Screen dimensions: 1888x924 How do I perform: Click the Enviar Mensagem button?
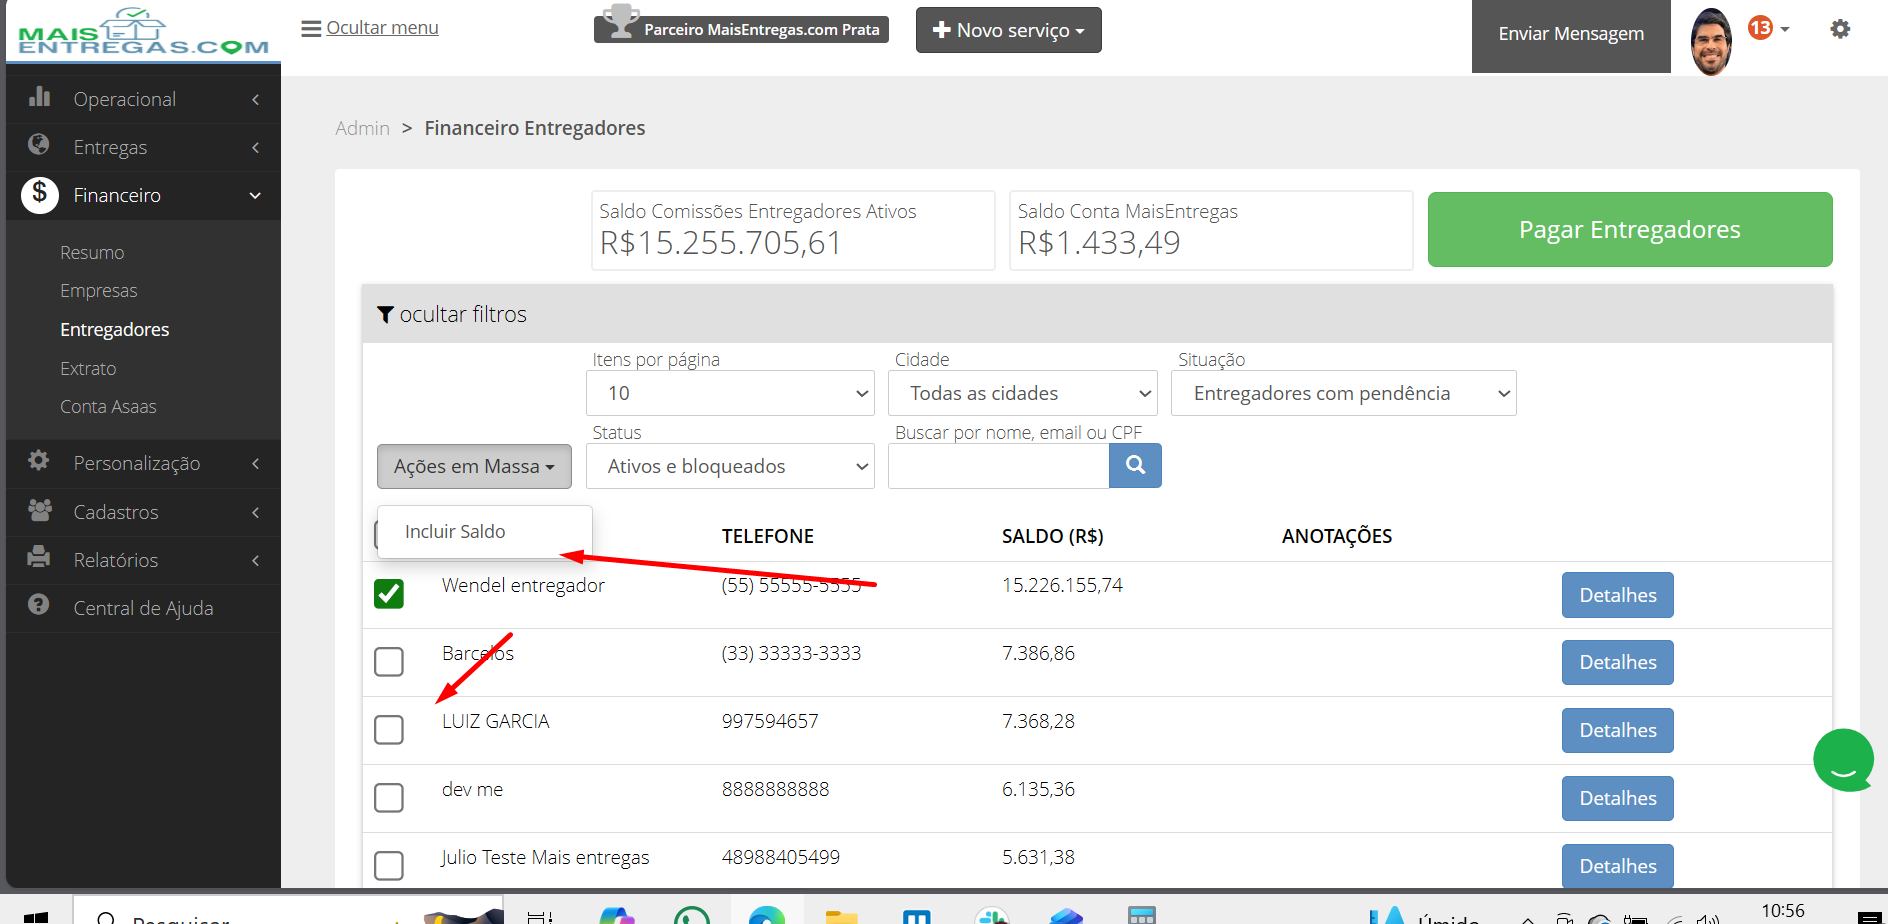[x=1571, y=35]
